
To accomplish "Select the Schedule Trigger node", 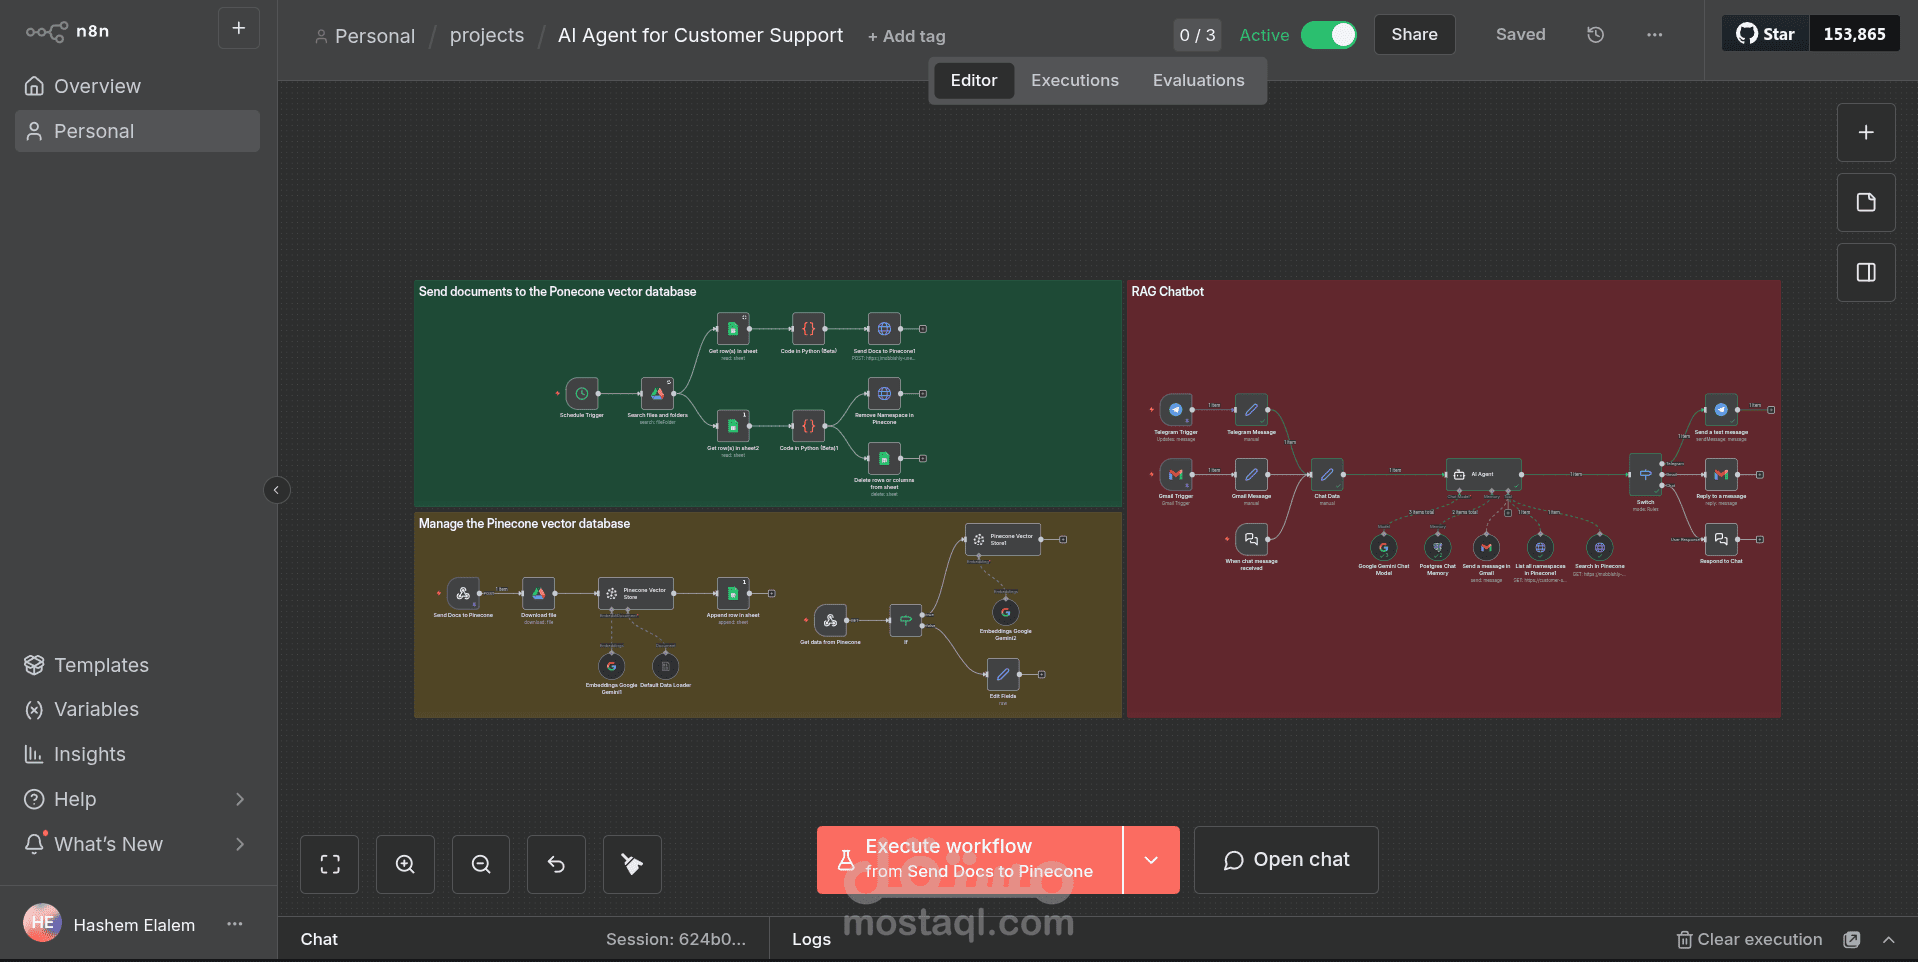I will [582, 393].
